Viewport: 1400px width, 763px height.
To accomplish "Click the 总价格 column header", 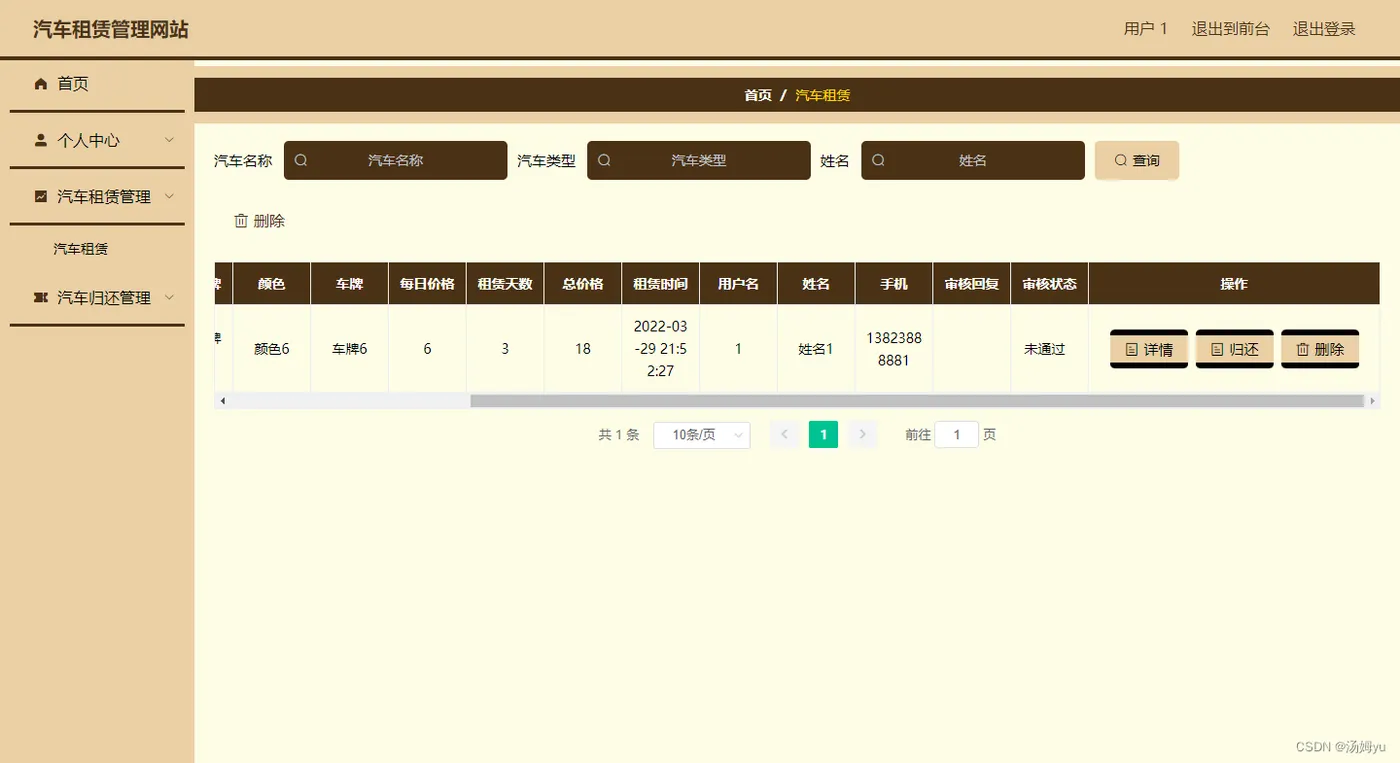I will (583, 284).
